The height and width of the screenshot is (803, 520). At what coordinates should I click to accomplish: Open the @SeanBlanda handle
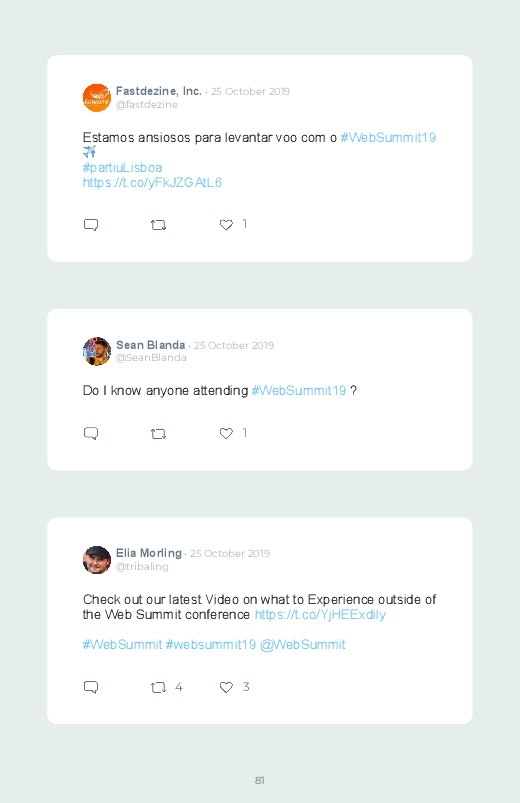[x=151, y=358]
